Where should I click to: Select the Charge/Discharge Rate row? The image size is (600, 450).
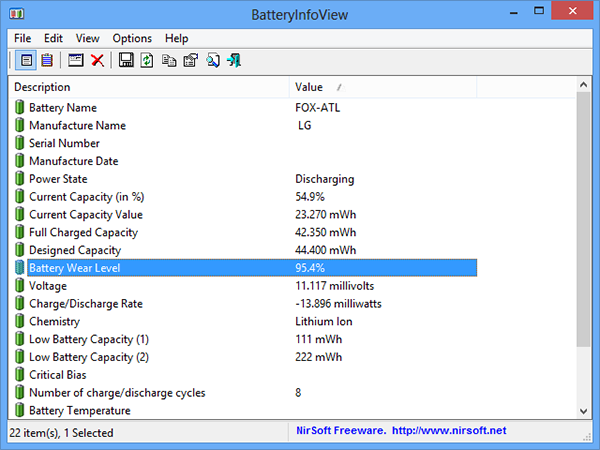click(243, 303)
